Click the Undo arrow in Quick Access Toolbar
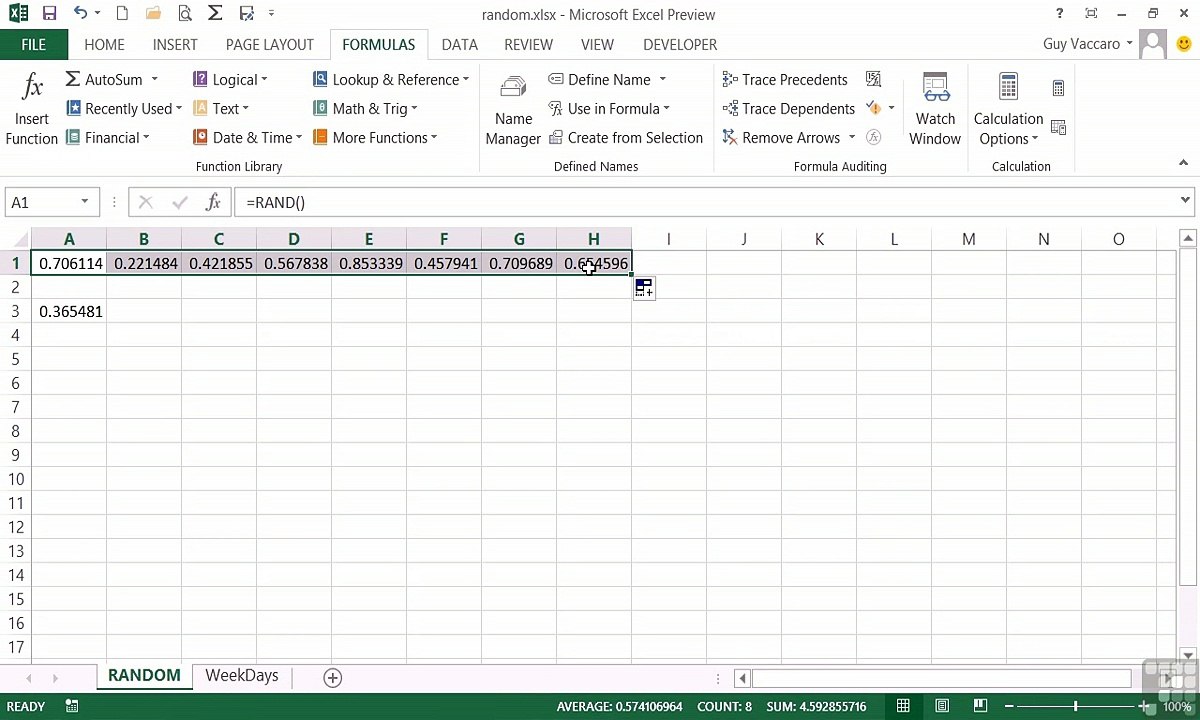Screen dimensions: 1200x720 click(x=79, y=14)
